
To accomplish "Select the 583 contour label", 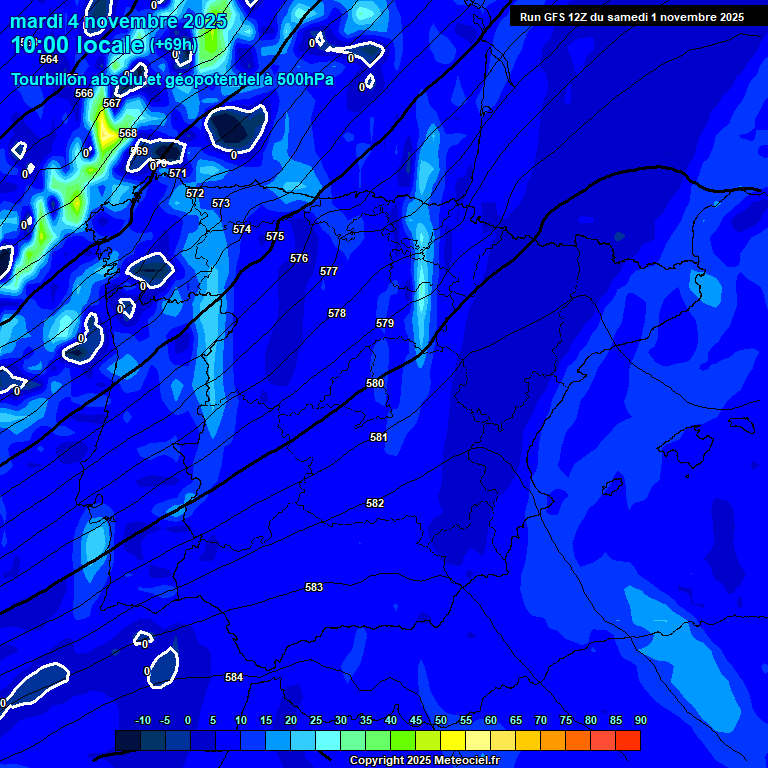I will [314, 587].
